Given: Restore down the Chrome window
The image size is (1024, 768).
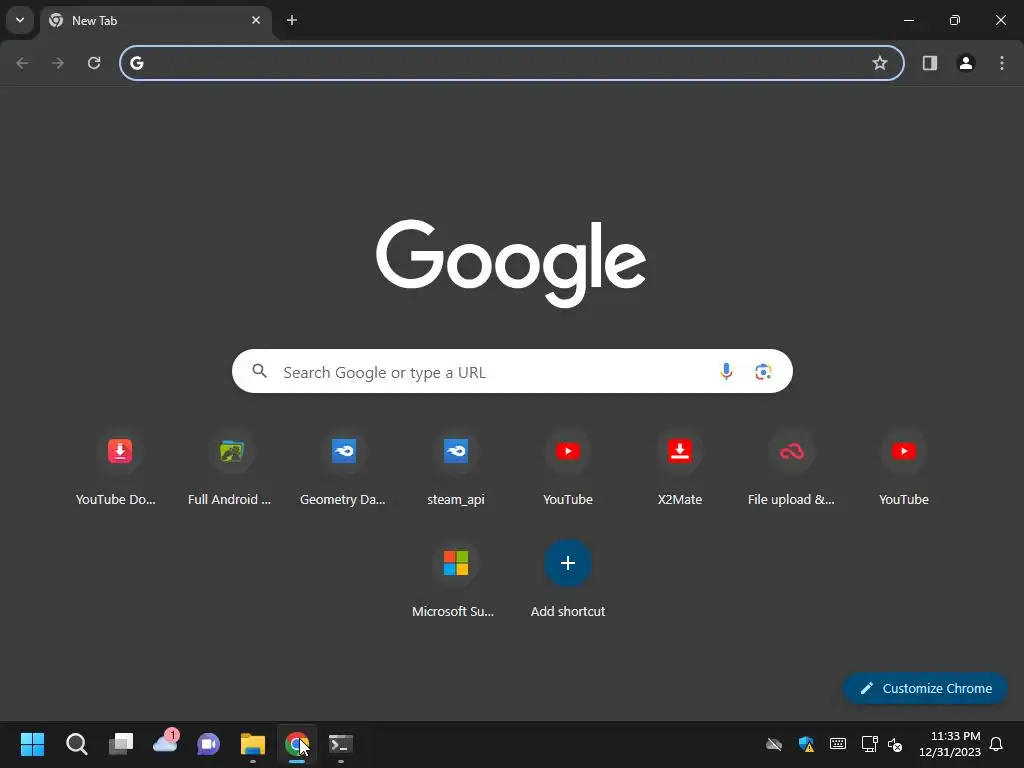Looking at the screenshot, I should [955, 20].
